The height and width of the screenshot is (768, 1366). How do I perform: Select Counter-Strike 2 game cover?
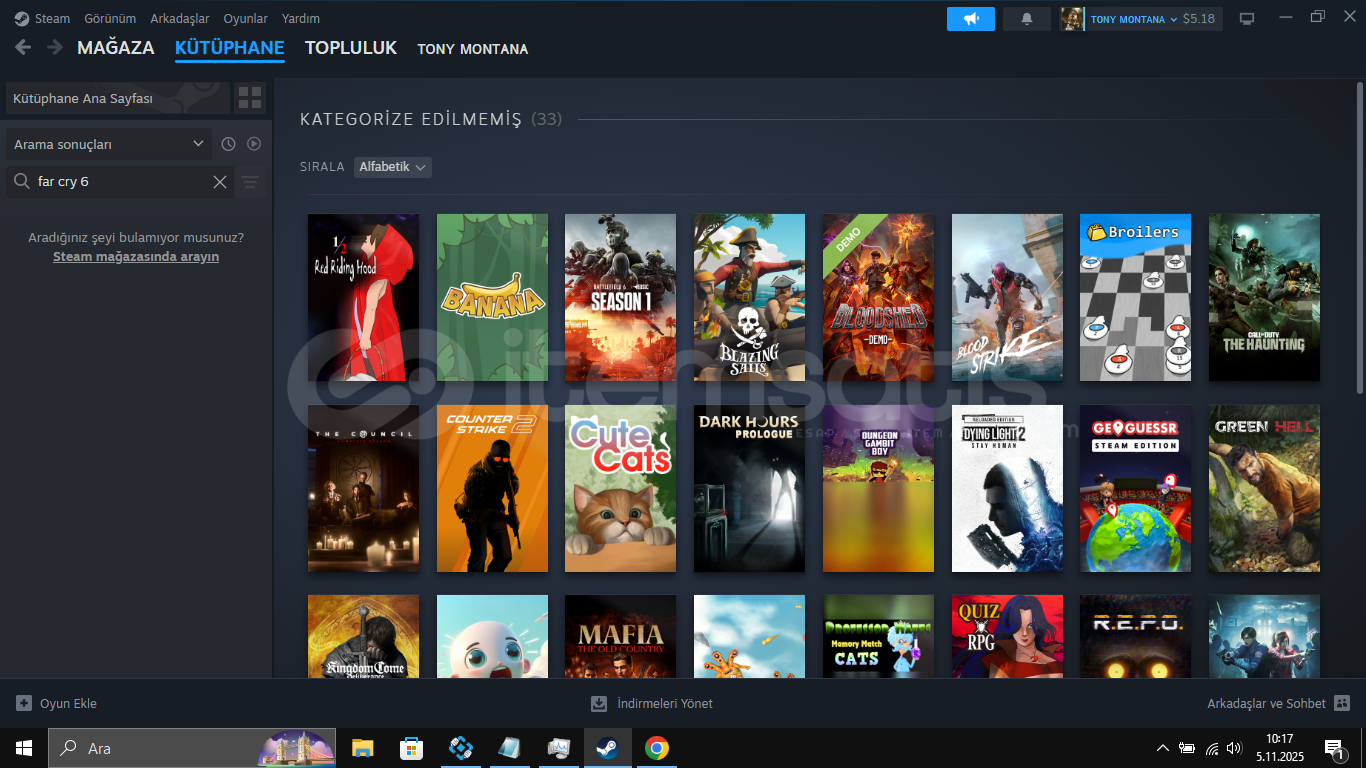[x=492, y=488]
